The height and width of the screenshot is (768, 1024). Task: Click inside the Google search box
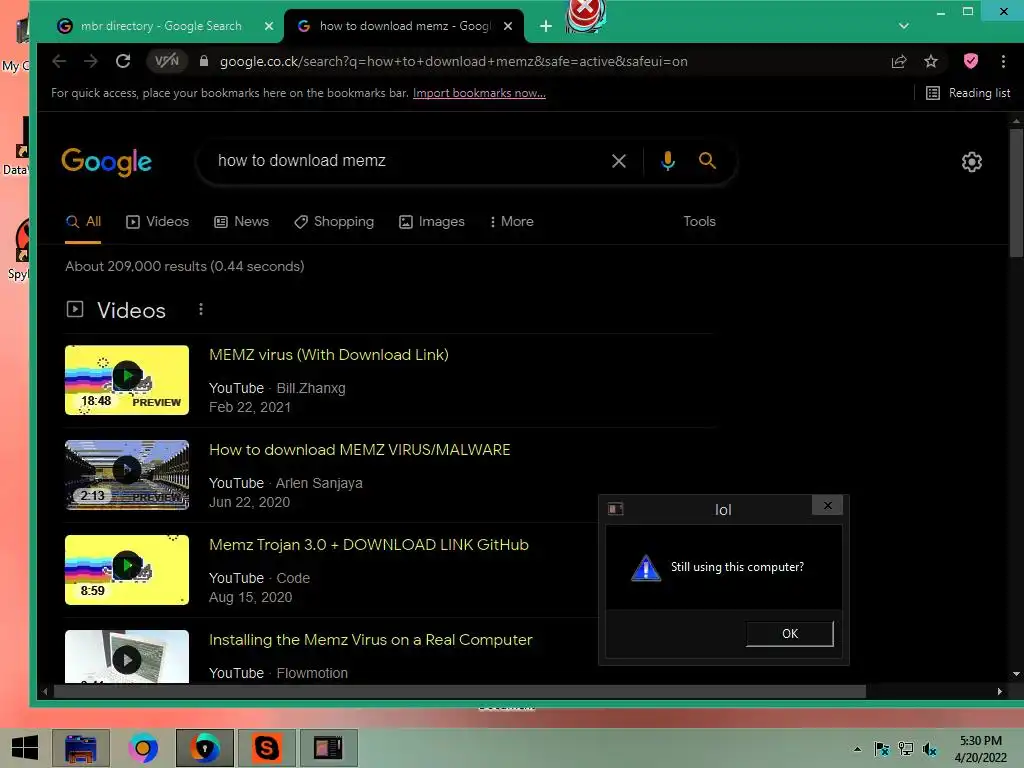pyautogui.click(x=405, y=161)
